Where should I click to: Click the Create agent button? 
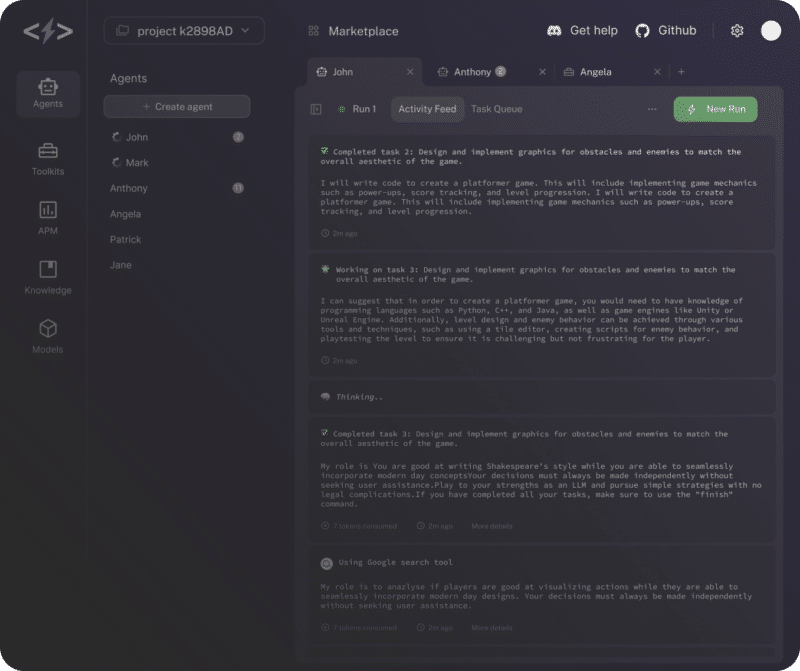pyautogui.click(x=177, y=107)
